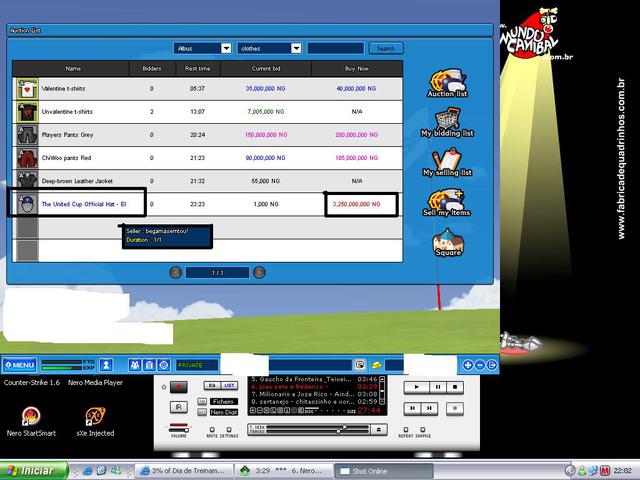This screenshot has width=640, height=480.
Task: Skip to next track in media player
Action: 429,408
